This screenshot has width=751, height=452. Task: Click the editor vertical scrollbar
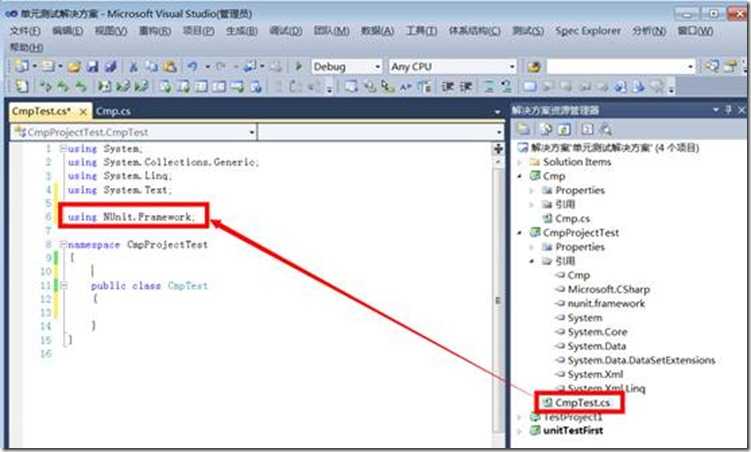498,300
